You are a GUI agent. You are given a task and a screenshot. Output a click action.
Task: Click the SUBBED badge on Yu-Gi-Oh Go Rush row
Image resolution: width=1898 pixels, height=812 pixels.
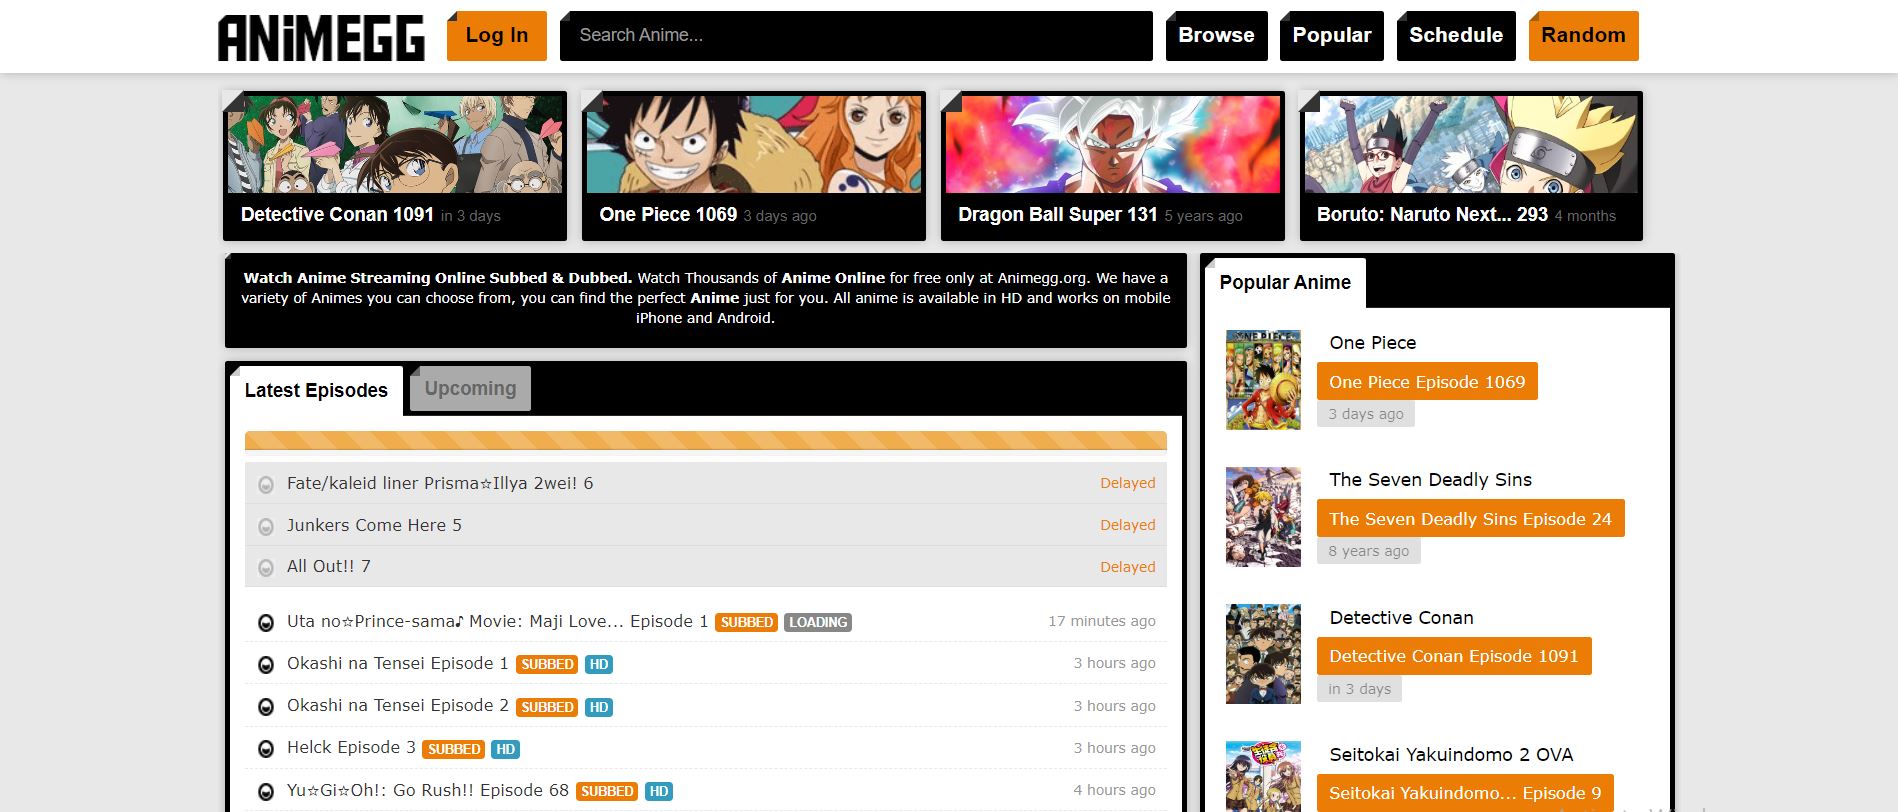tap(607, 791)
